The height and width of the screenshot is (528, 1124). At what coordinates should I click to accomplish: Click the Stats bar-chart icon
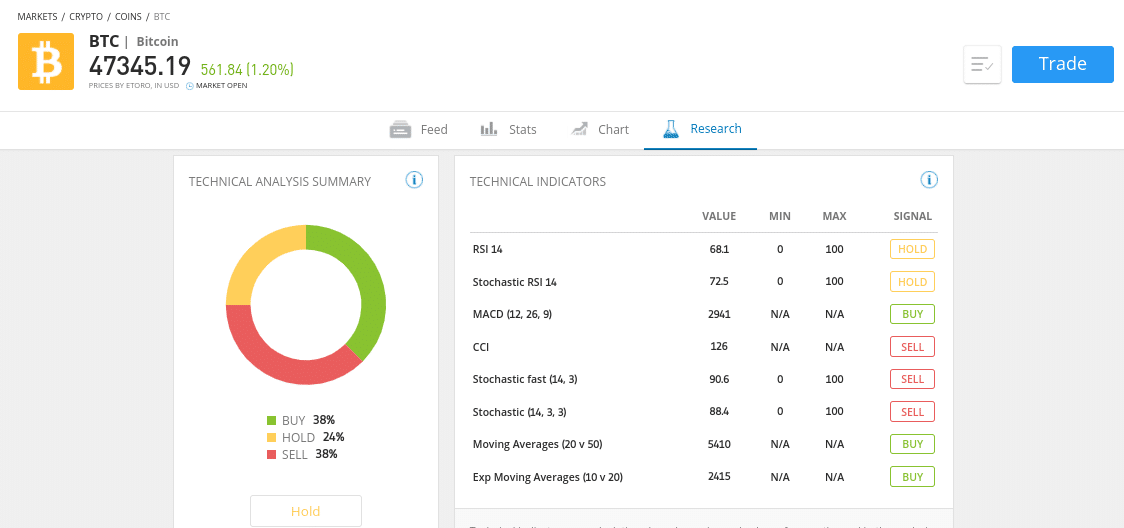(x=489, y=129)
